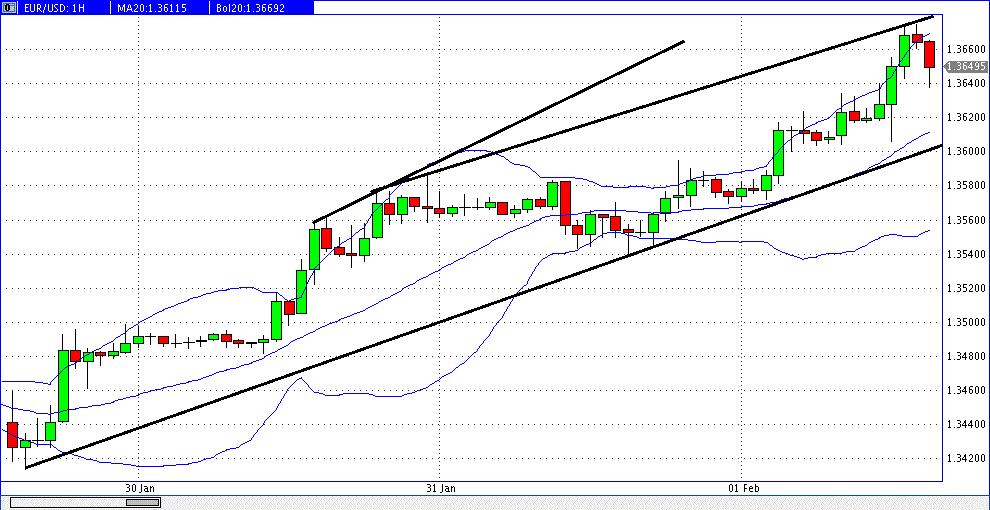990x510 pixels.
Task: Click the chart icon beside EUR/USD title
Action: click(7, 7)
